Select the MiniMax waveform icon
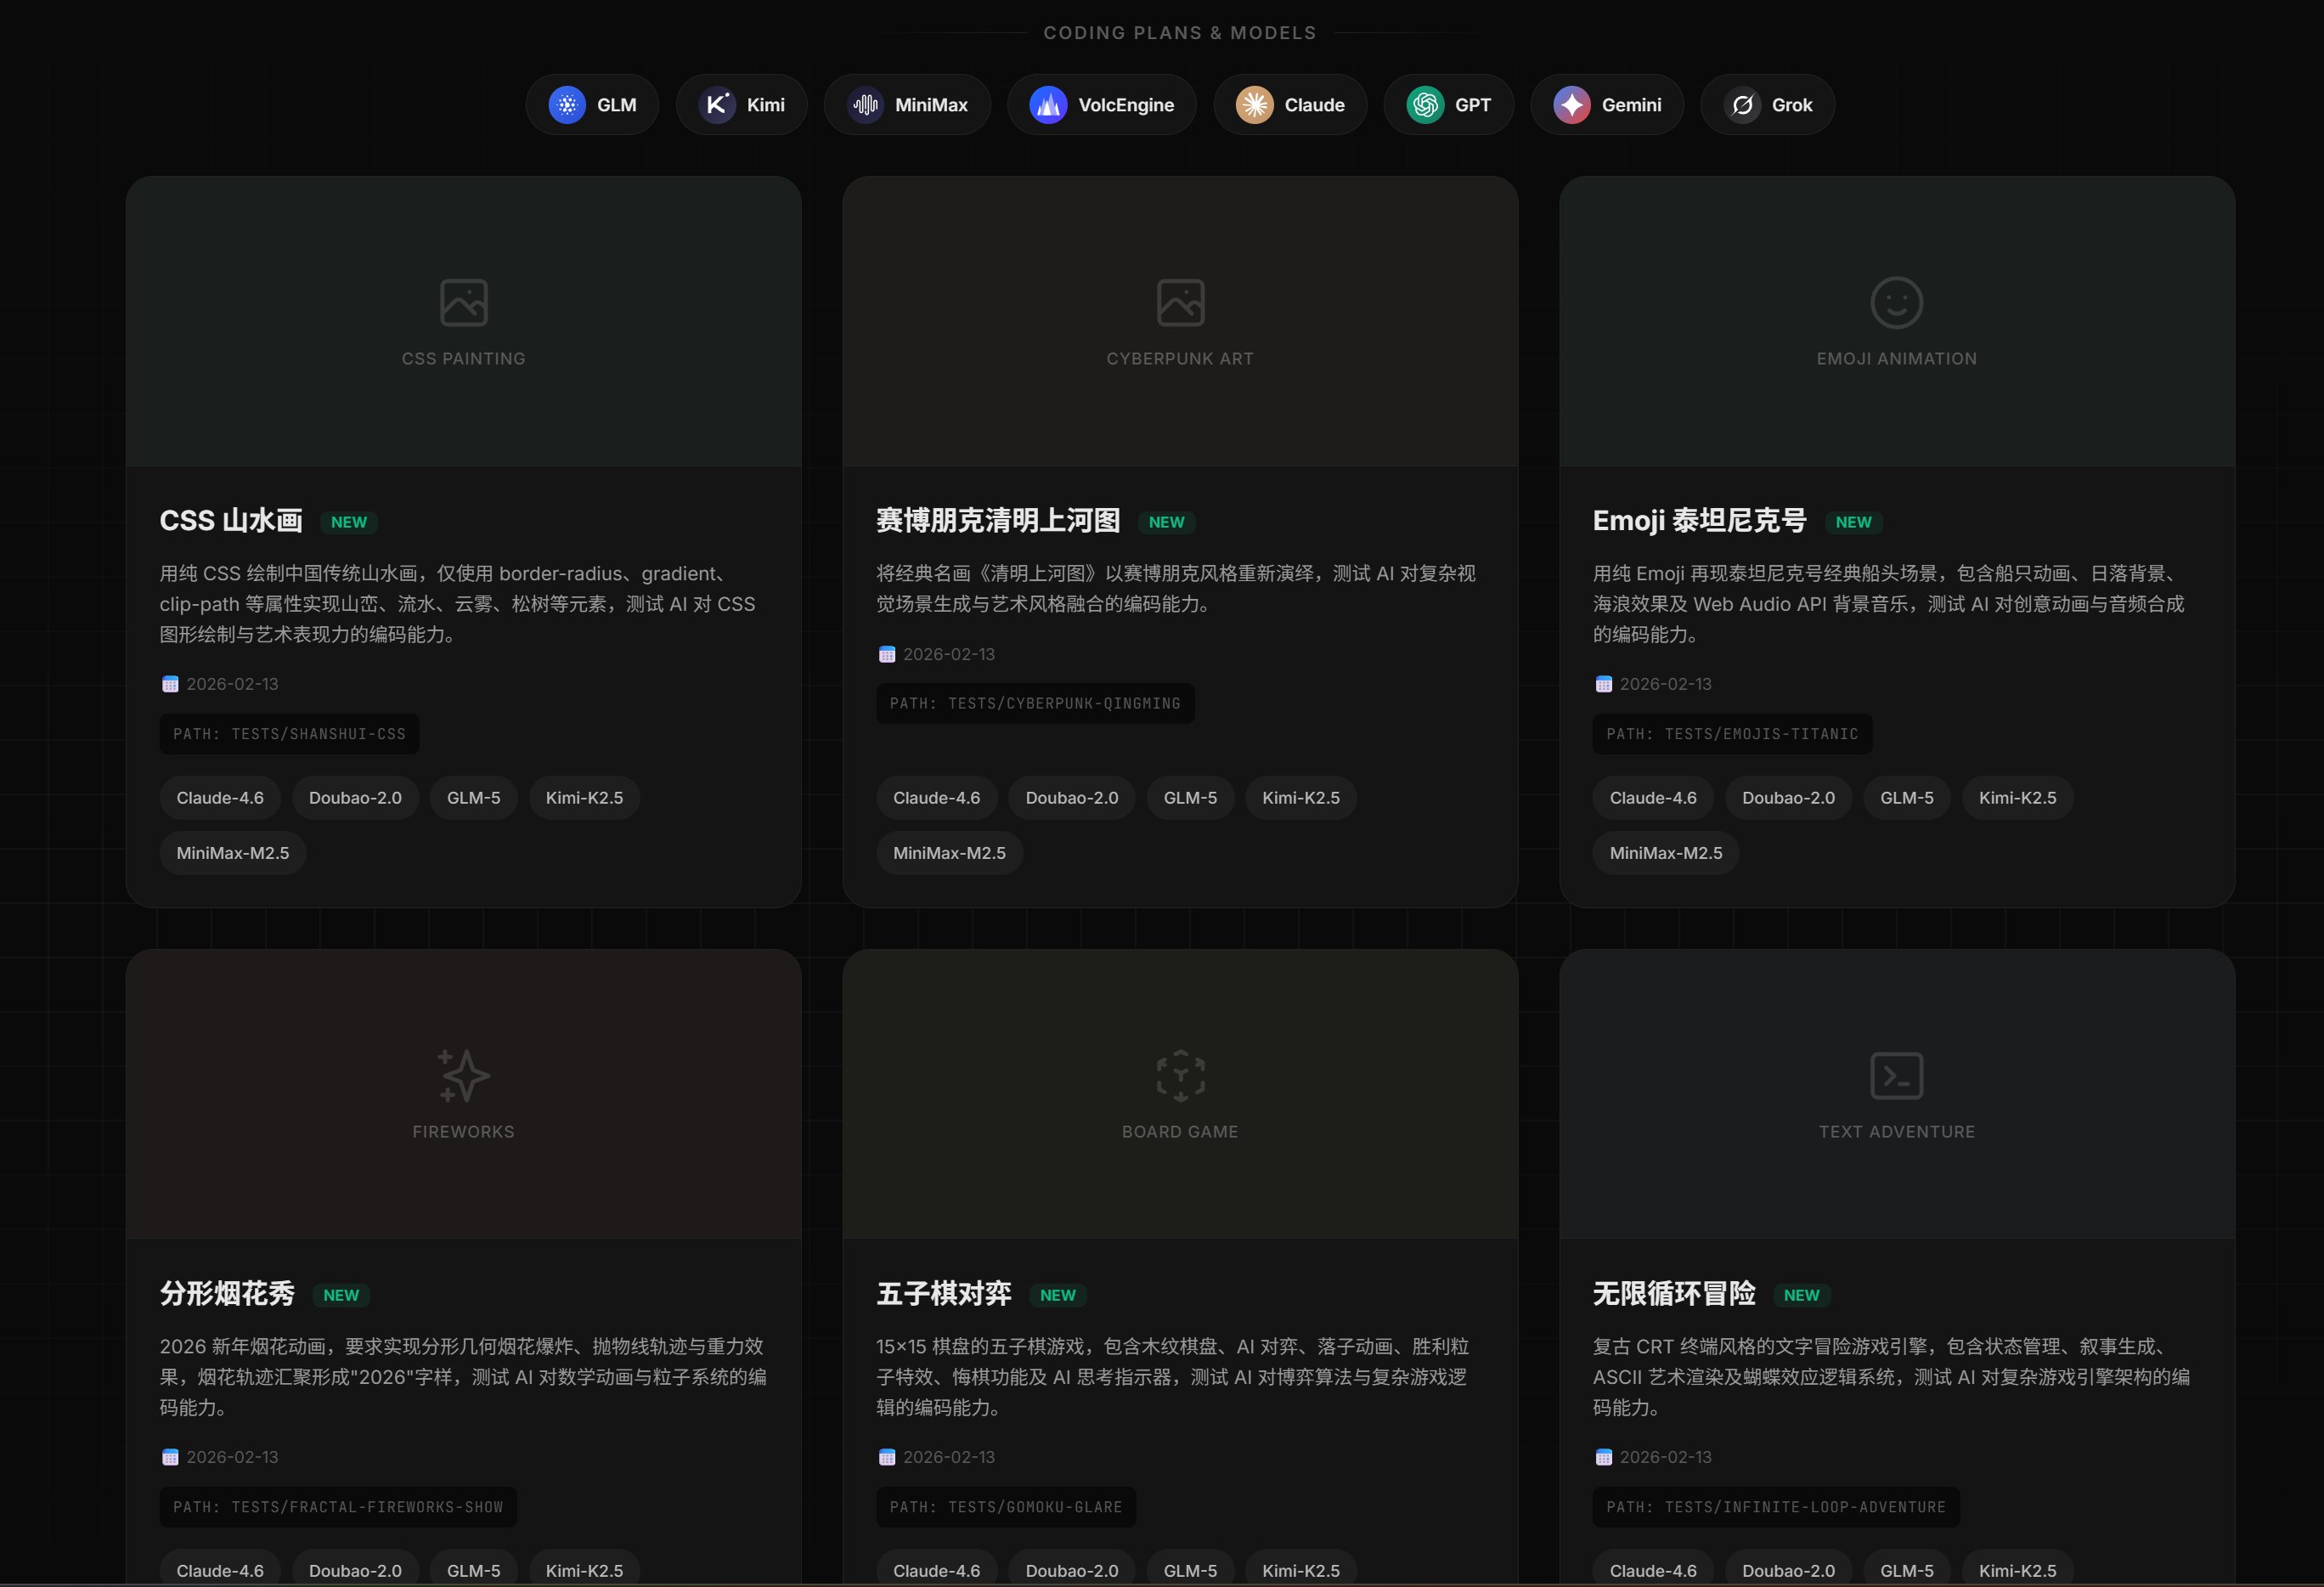 [x=866, y=105]
